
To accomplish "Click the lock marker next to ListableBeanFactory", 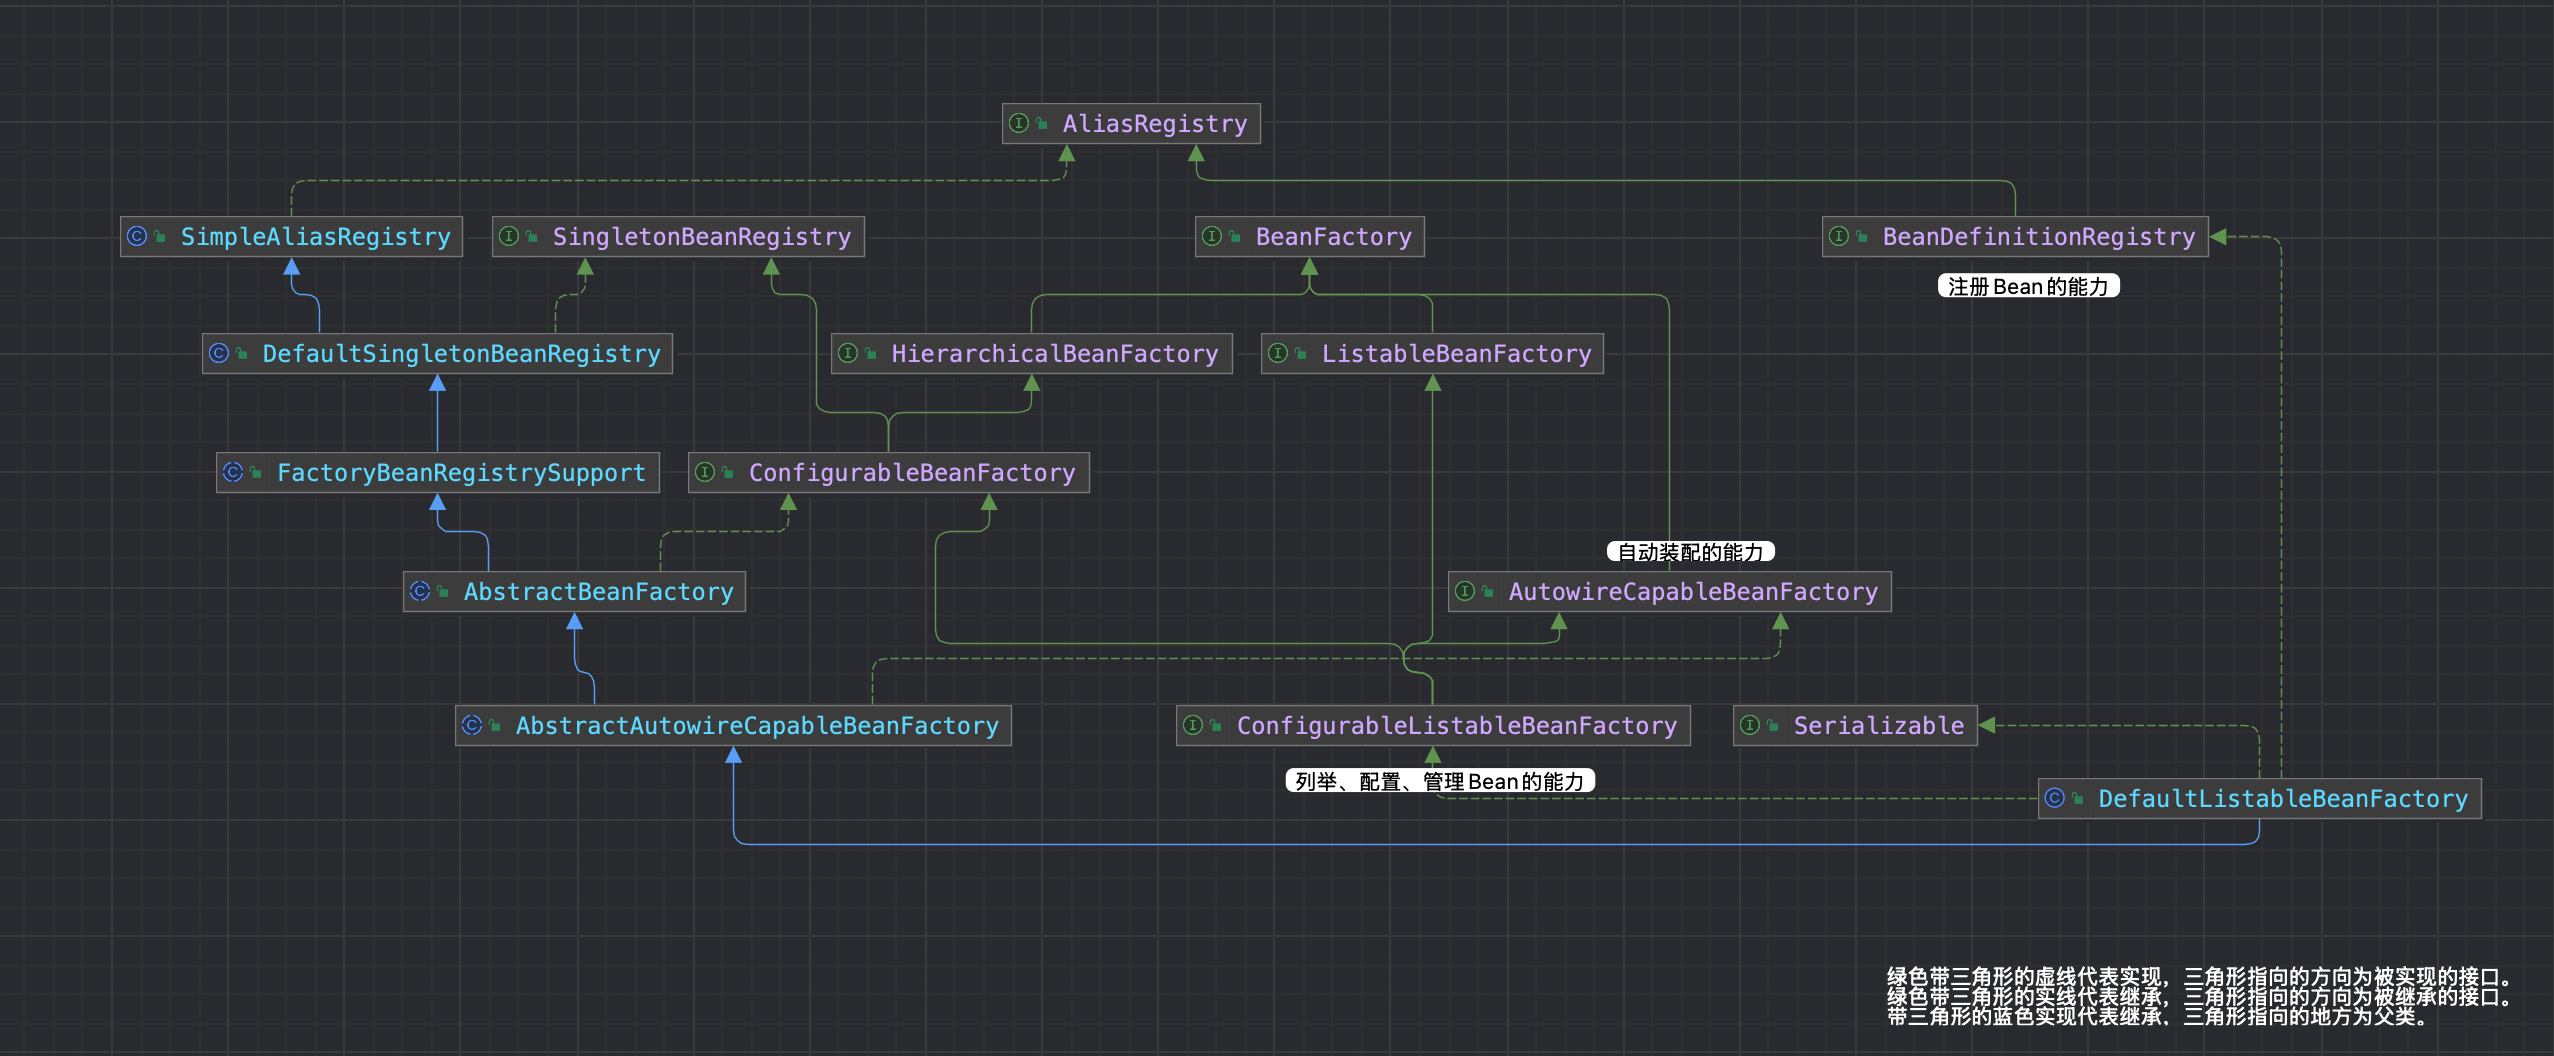I will click(x=1300, y=353).
